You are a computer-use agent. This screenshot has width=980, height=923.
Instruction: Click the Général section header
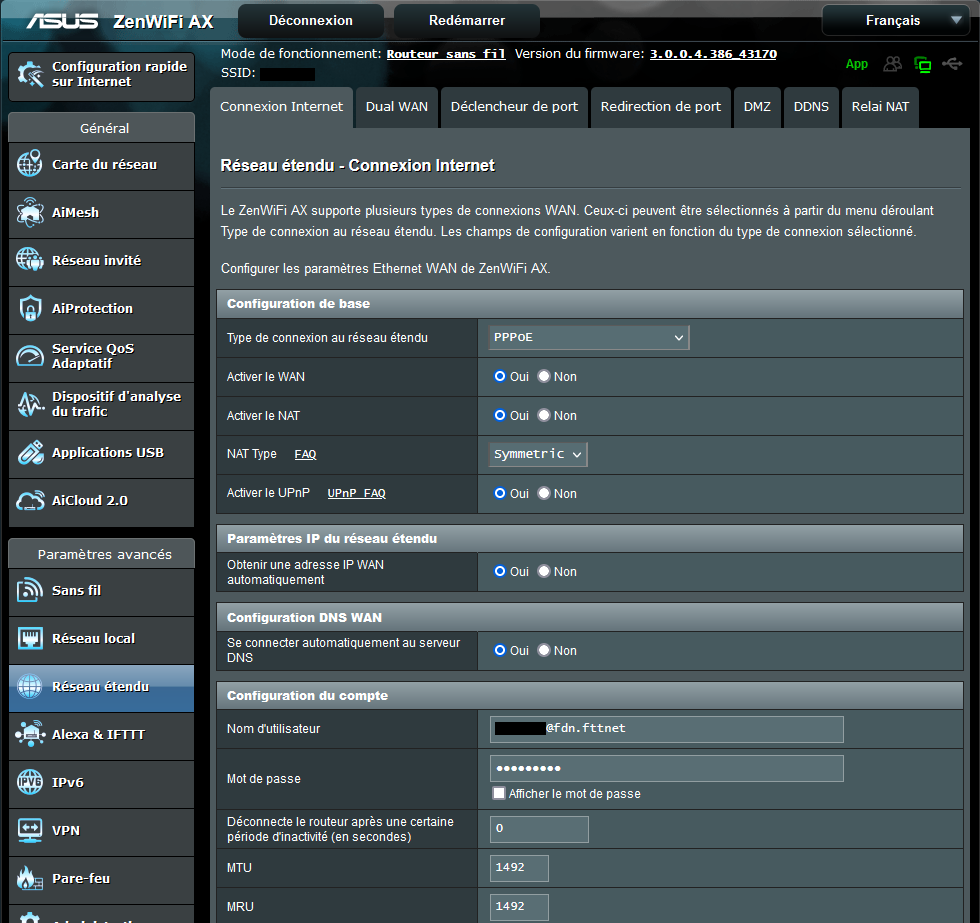[101, 128]
